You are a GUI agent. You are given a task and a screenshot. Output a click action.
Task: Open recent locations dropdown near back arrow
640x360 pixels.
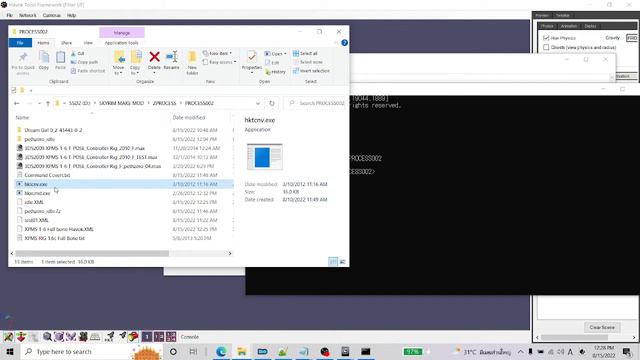click(x=39, y=103)
